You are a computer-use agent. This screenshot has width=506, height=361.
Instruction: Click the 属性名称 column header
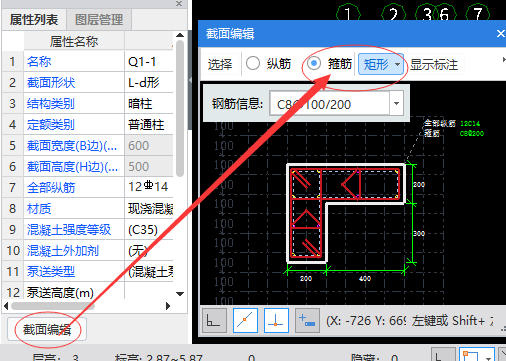(x=74, y=41)
